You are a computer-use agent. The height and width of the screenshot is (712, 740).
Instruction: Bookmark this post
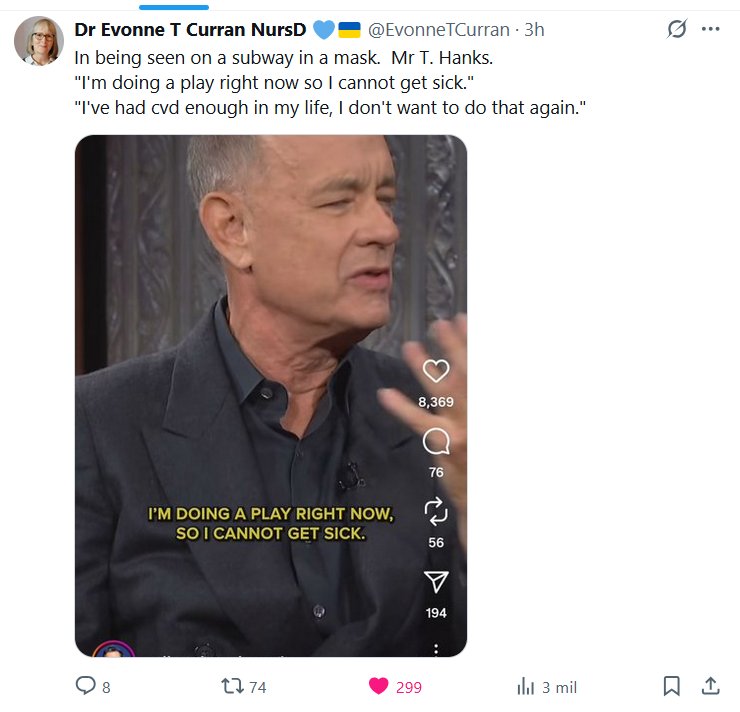(x=672, y=686)
